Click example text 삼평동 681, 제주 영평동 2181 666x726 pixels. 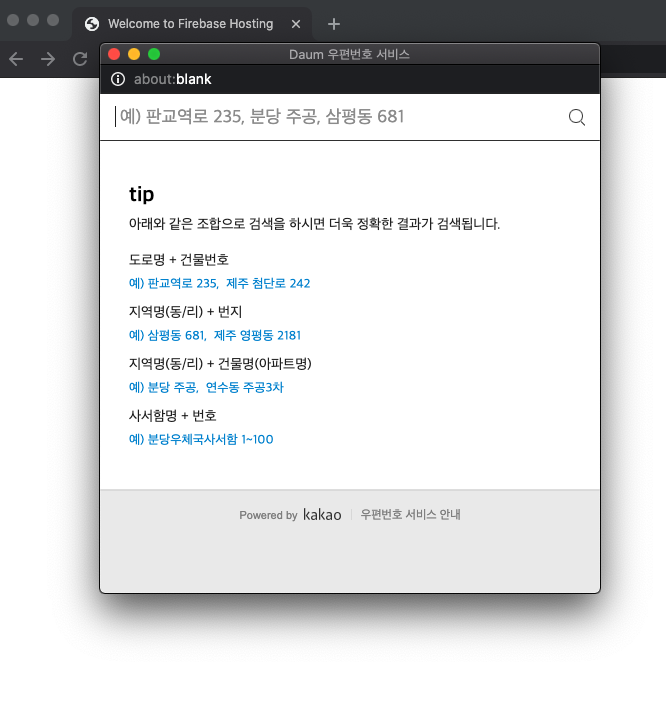(x=215, y=335)
